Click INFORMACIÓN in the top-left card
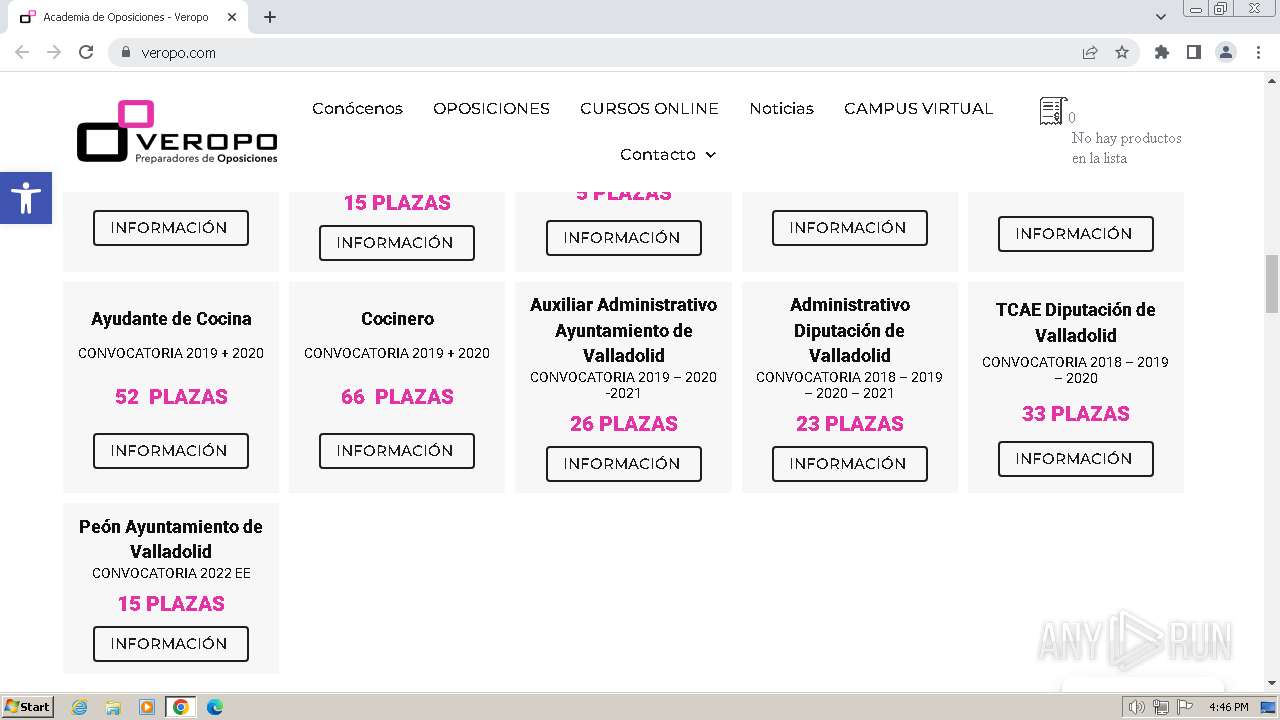The width and height of the screenshot is (1280, 720). (171, 228)
